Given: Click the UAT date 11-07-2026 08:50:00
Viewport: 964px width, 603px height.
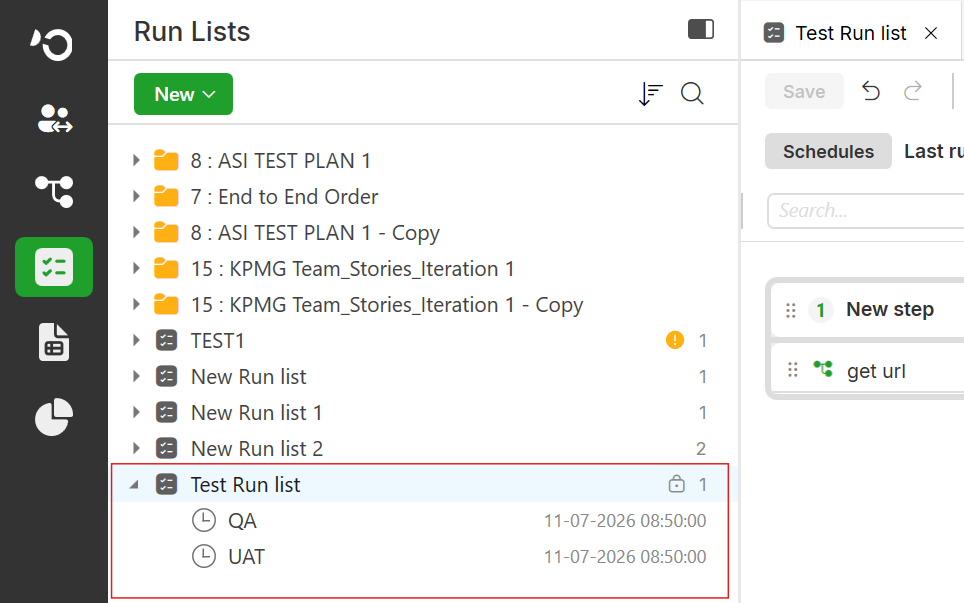Looking at the screenshot, I should pos(625,556).
